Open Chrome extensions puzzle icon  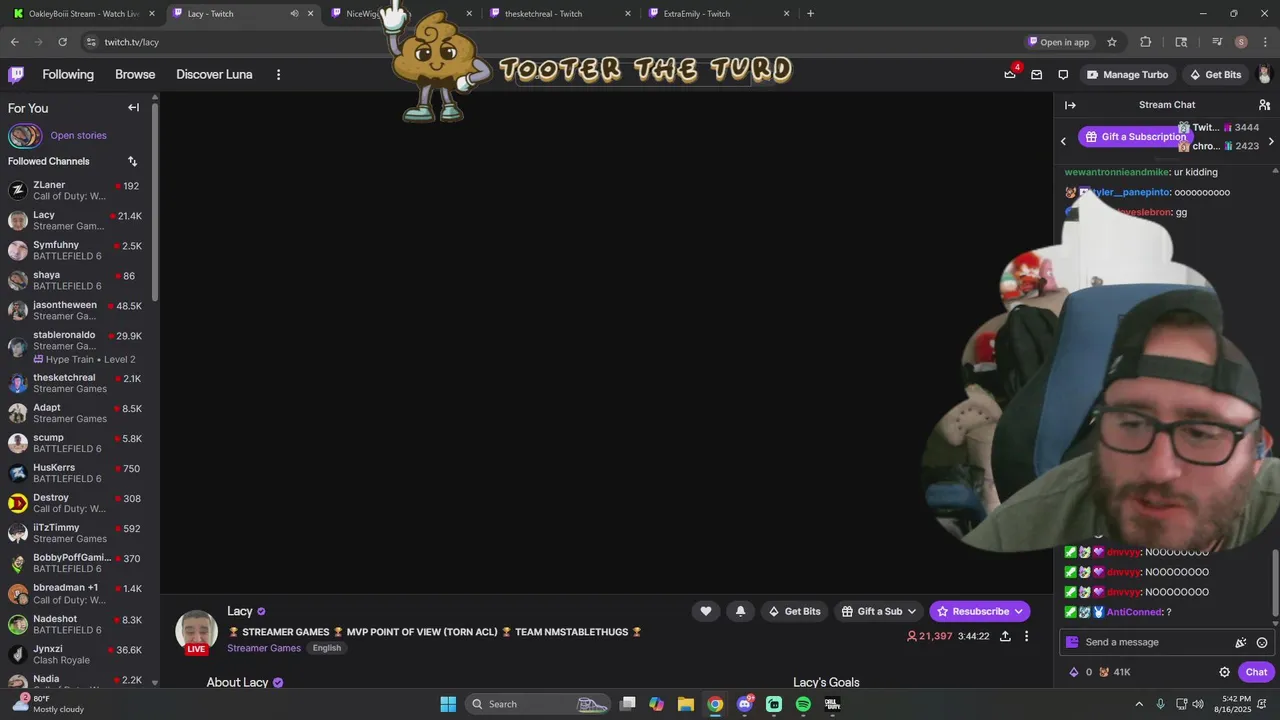pyautogui.click(x=1146, y=42)
